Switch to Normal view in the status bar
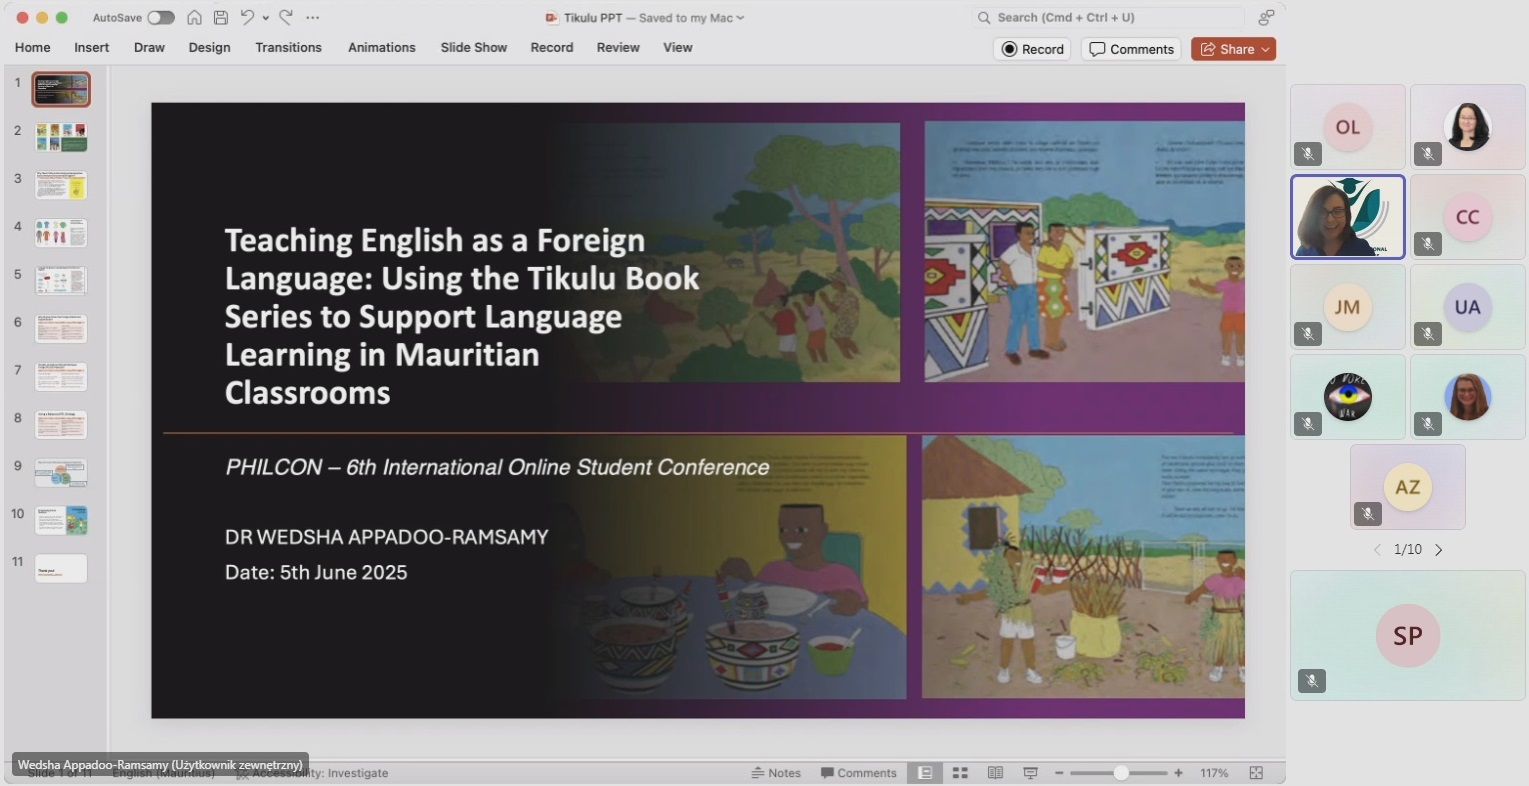Image resolution: width=1529 pixels, height=786 pixels. [x=925, y=773]
